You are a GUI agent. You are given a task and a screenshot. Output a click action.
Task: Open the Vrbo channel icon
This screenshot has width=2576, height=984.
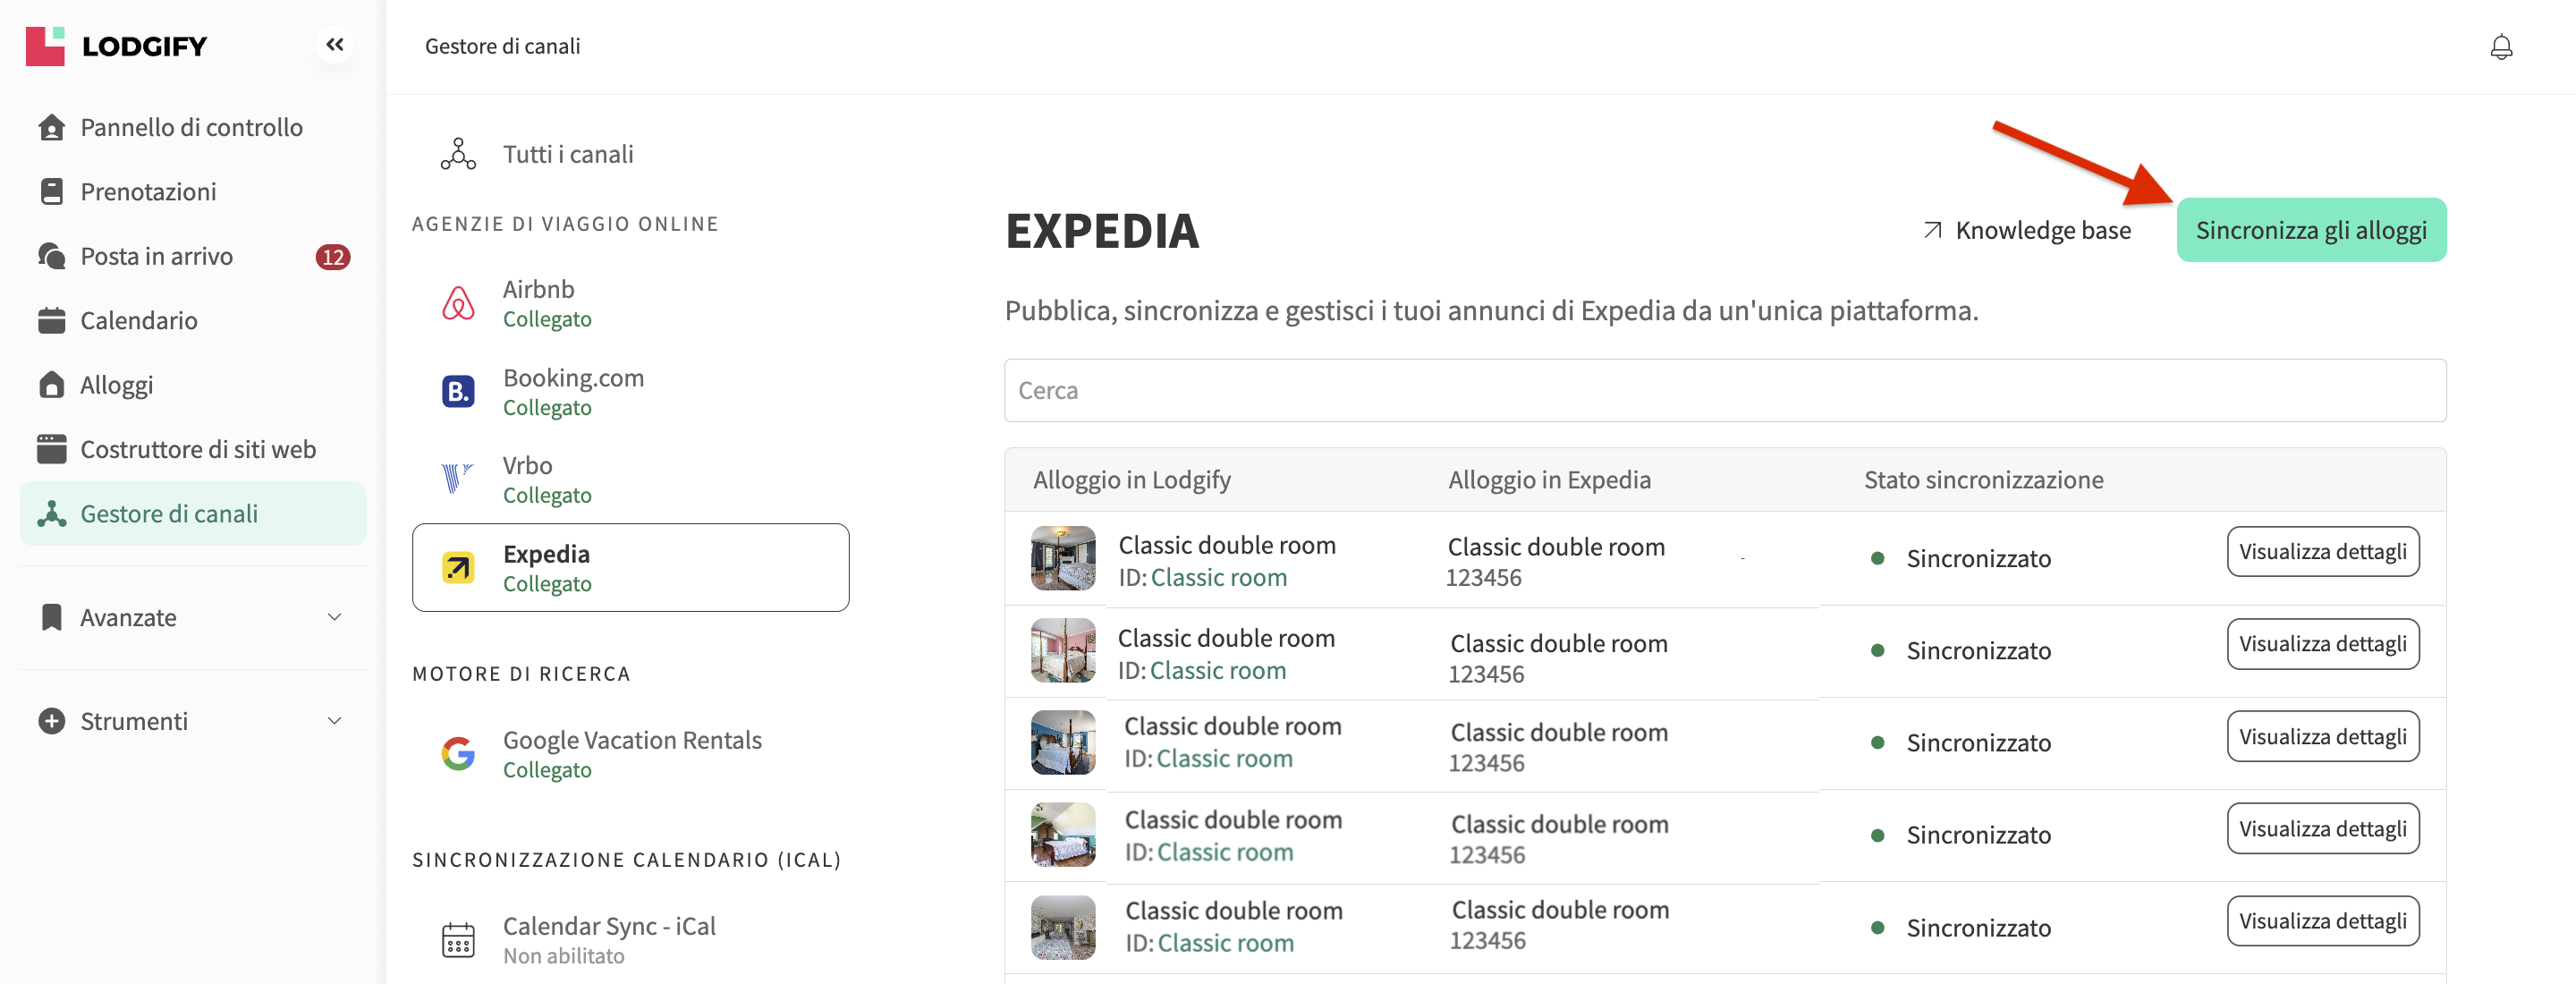coord(458,479)
